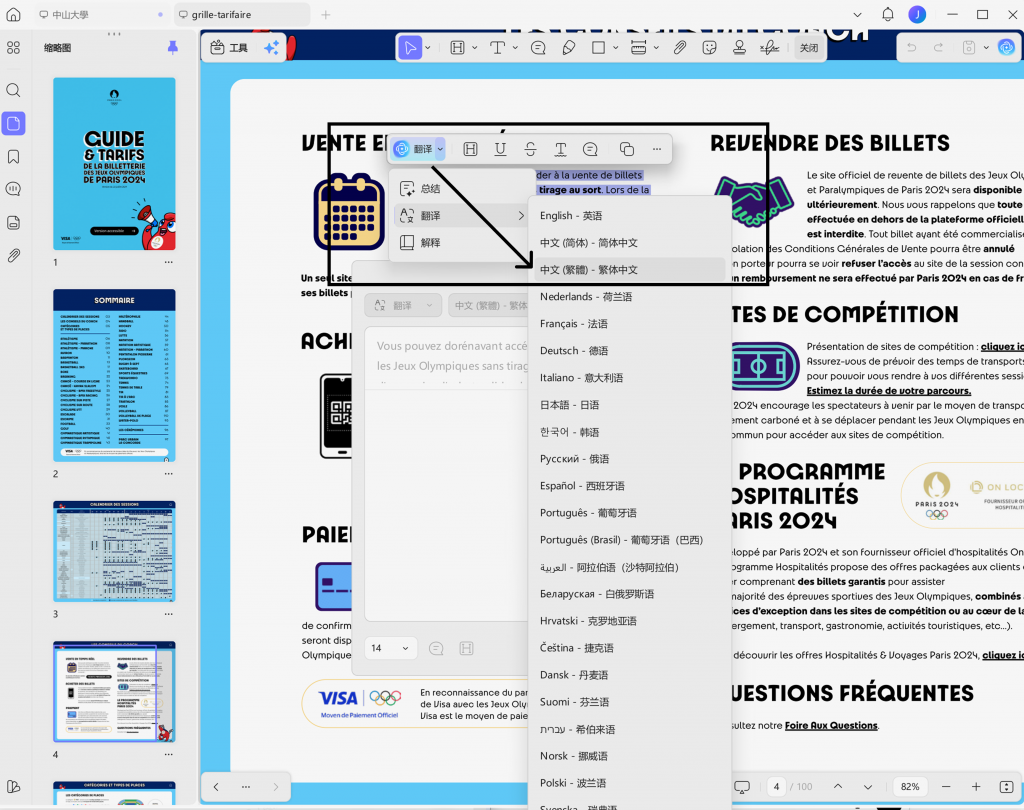Open the bookmarks panel in the sidebar
Screen dimensions: 1024x810
tap(13, 157)
